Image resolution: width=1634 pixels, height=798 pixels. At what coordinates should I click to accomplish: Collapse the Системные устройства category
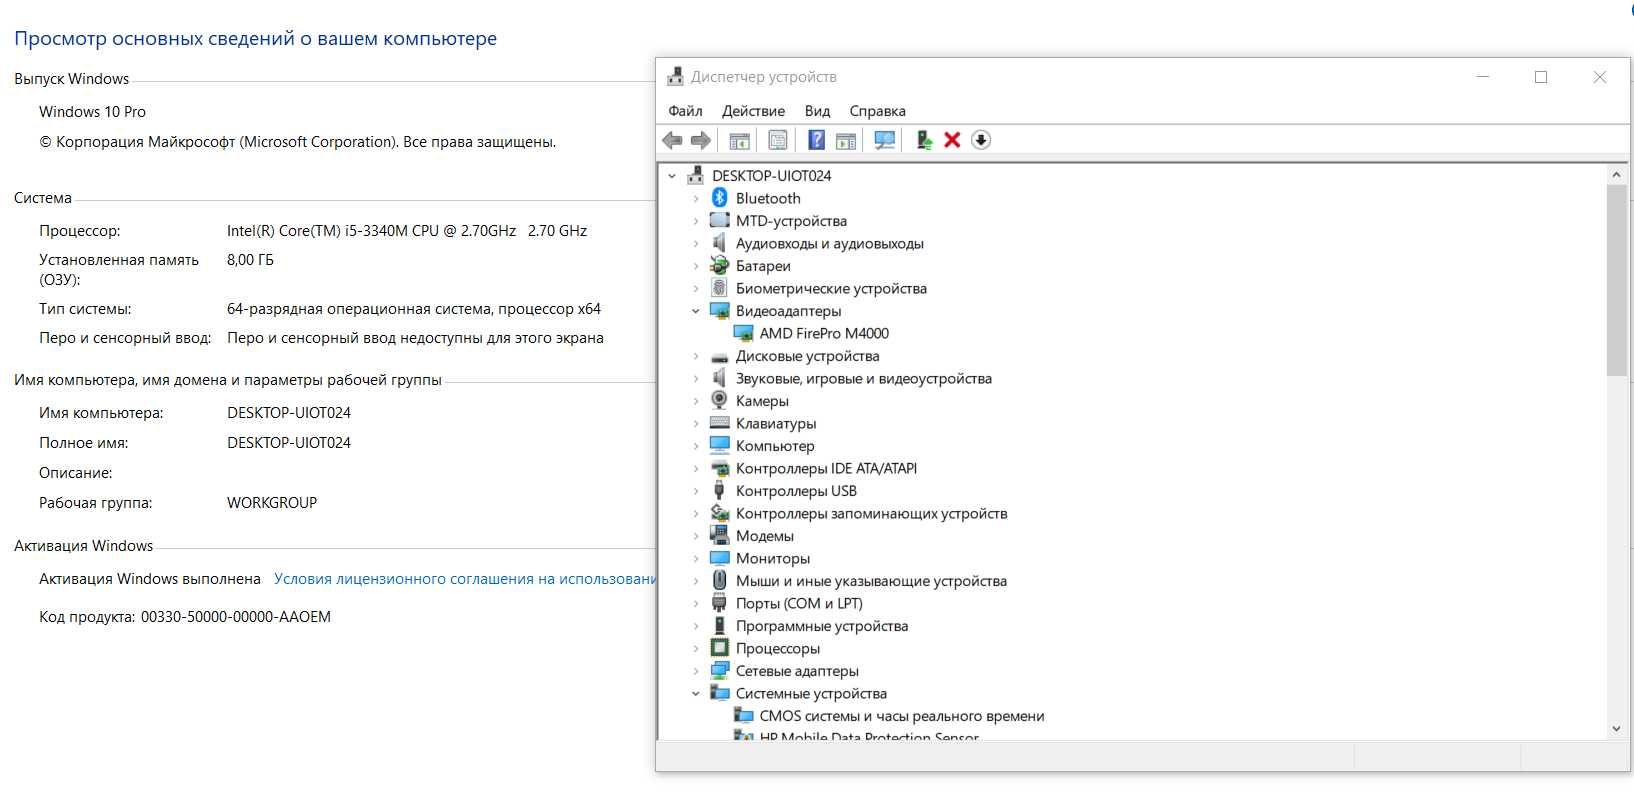pos(696,693)
